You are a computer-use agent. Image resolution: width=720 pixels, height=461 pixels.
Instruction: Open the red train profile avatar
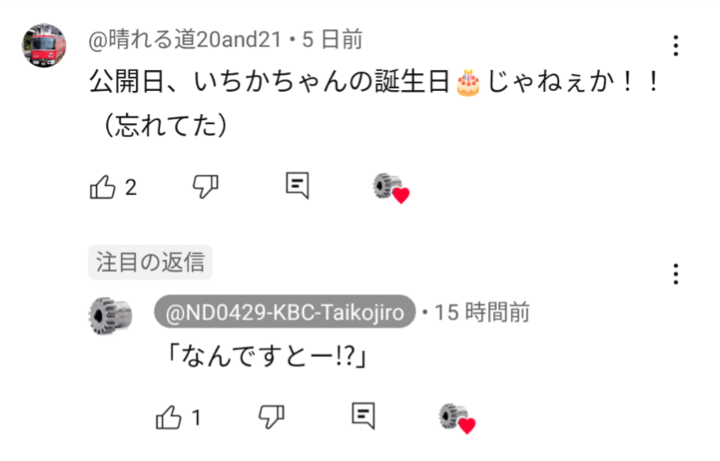[44, 45]
